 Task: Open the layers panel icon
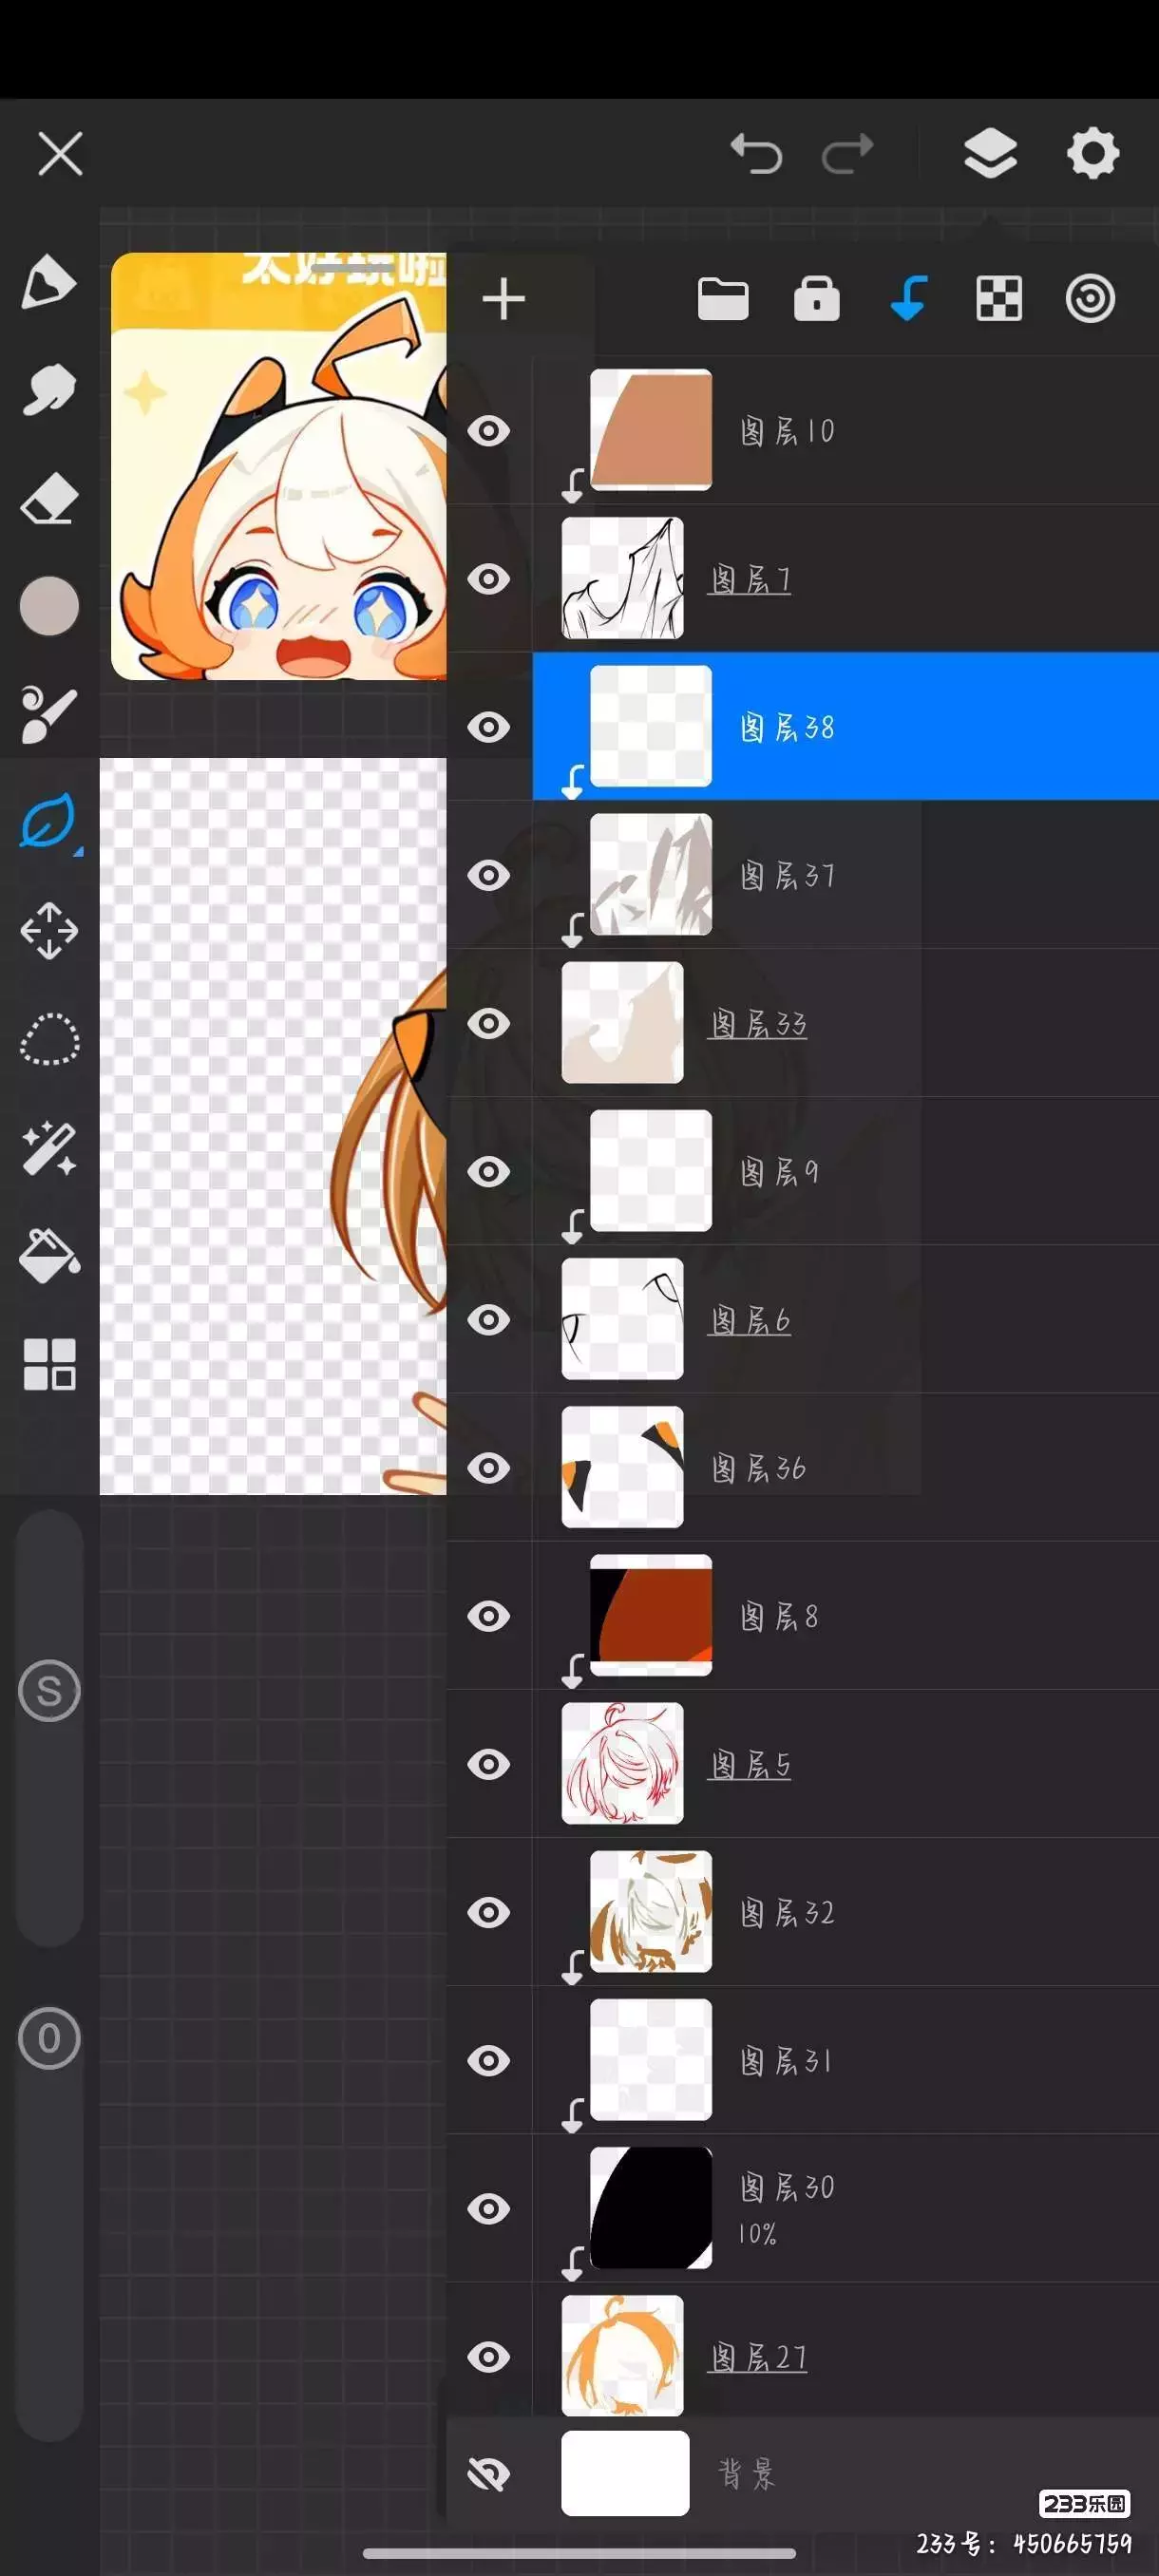point(990,154)
